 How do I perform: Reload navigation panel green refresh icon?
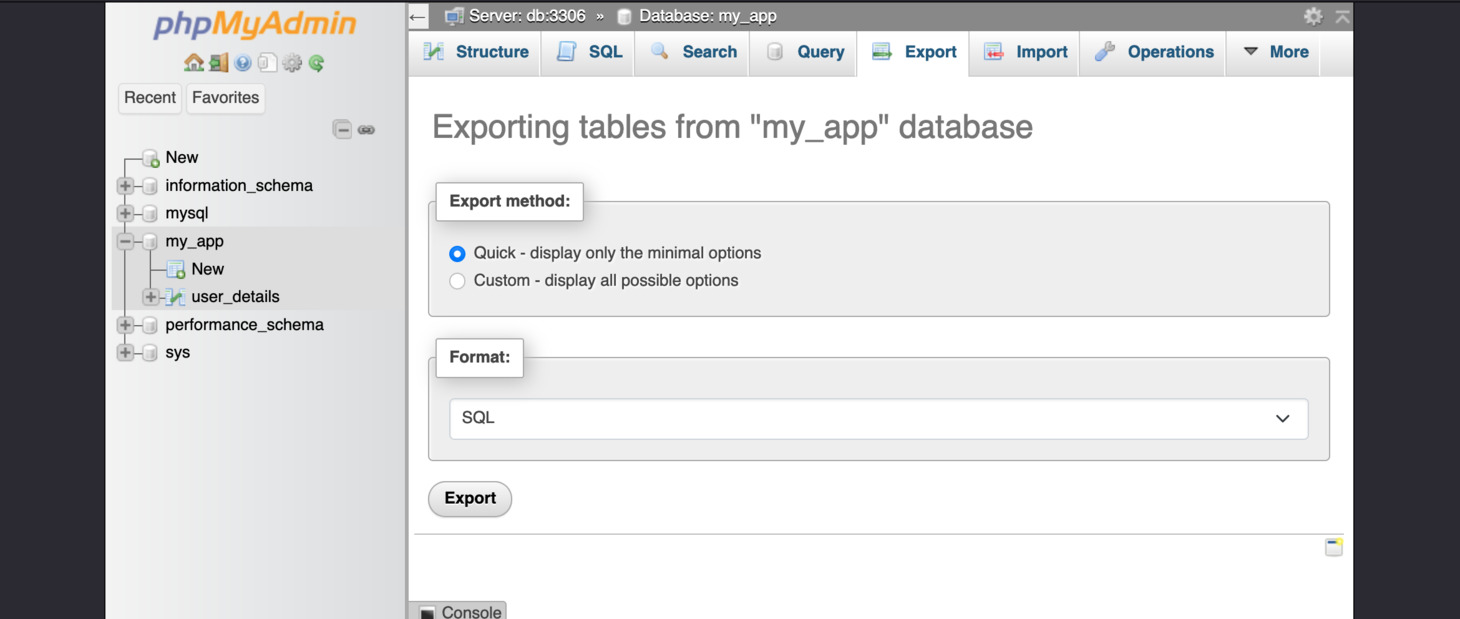click(317, 63)
